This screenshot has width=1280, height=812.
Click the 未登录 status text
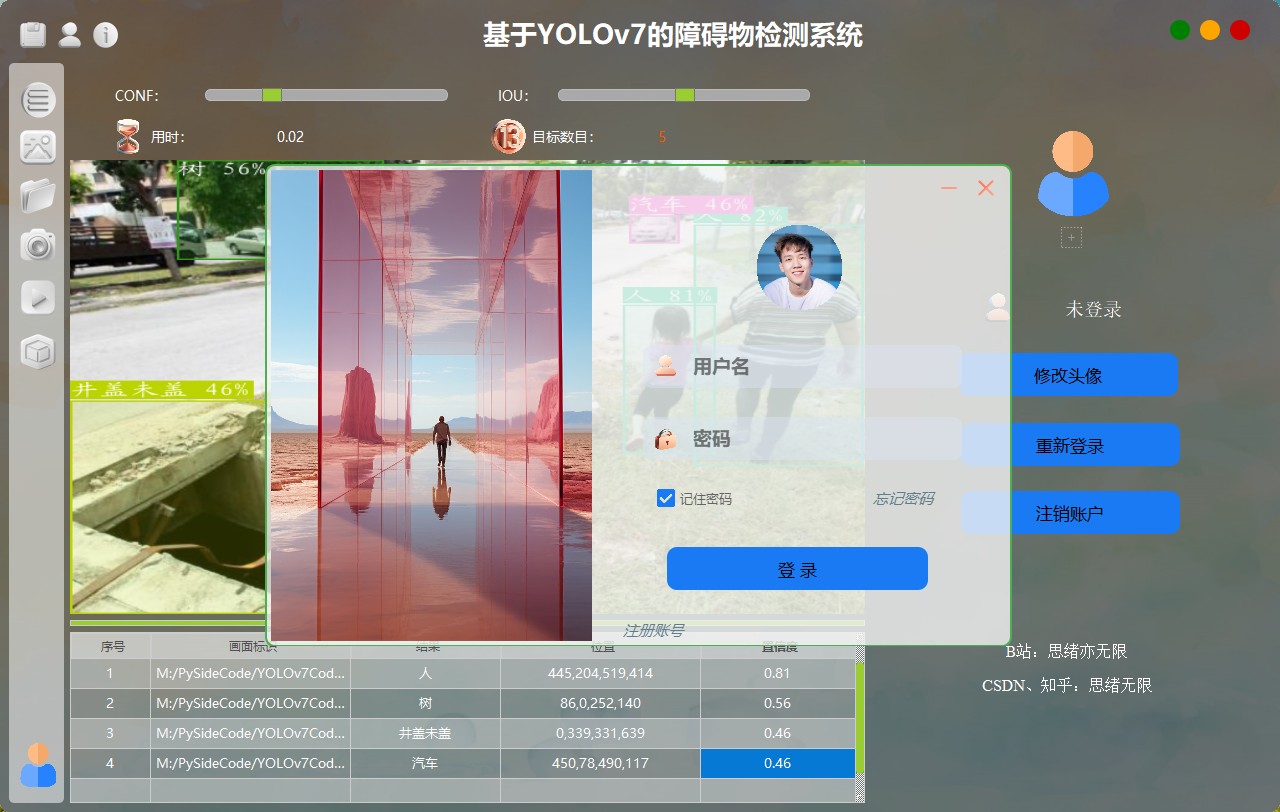pyautogui.click(x=1093, y=309)
